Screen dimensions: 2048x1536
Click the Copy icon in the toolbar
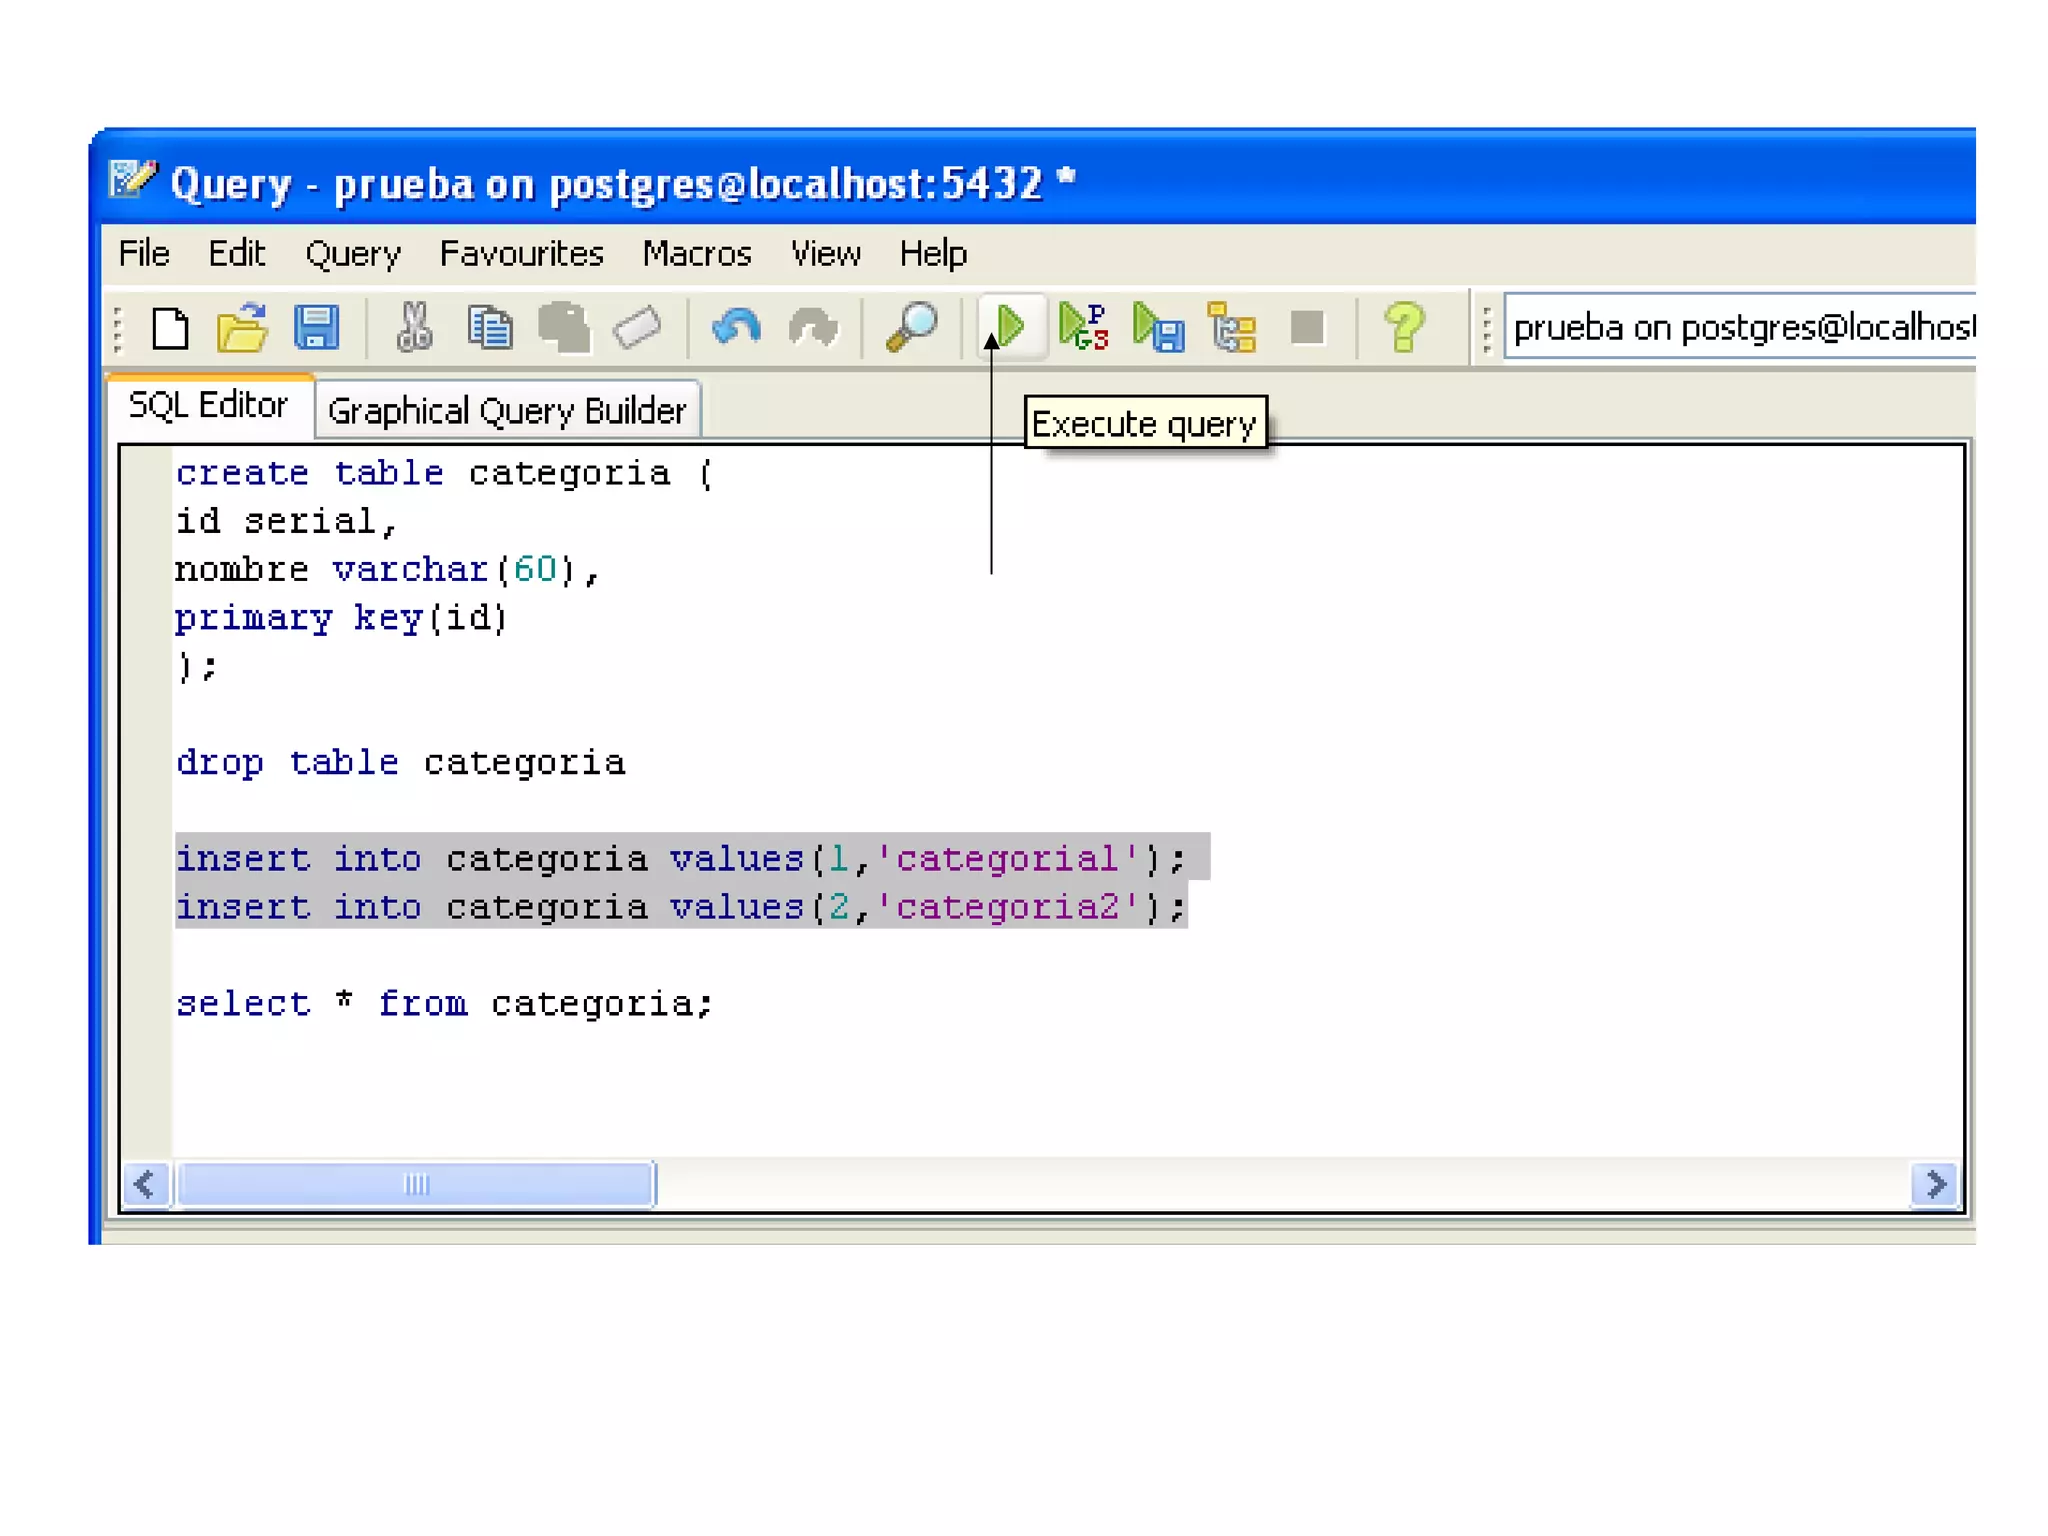pos(489,328)
